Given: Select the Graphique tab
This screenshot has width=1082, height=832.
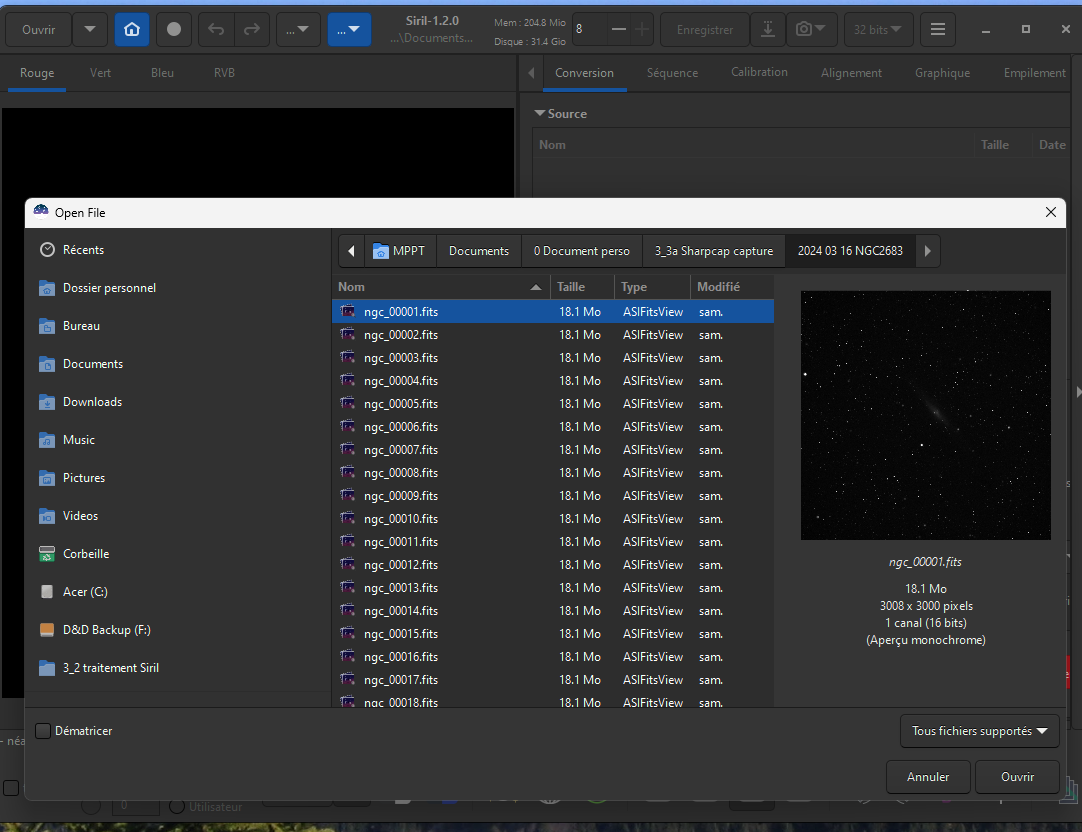Looking at the screenshot, I should coord(942,73).
